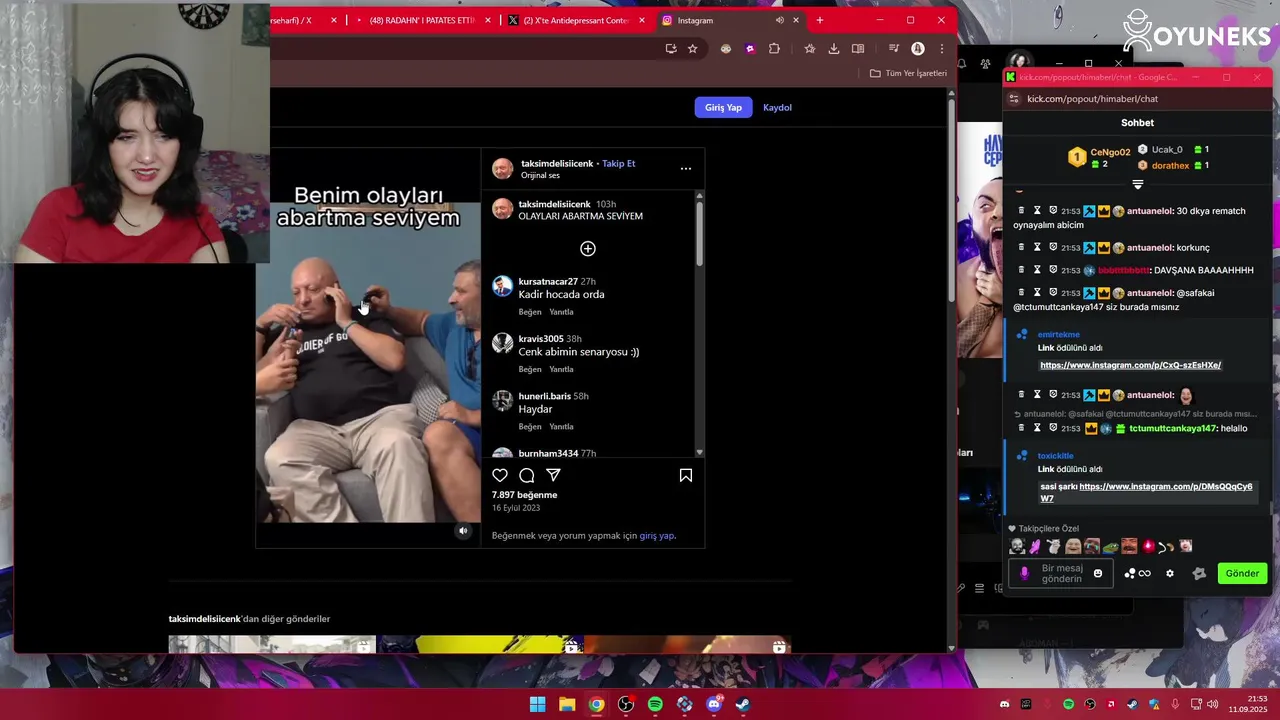Open the comment bubble icon on the post
Image resolution: width=1280 pixels, height=720 pixels.
click(527, 476)
